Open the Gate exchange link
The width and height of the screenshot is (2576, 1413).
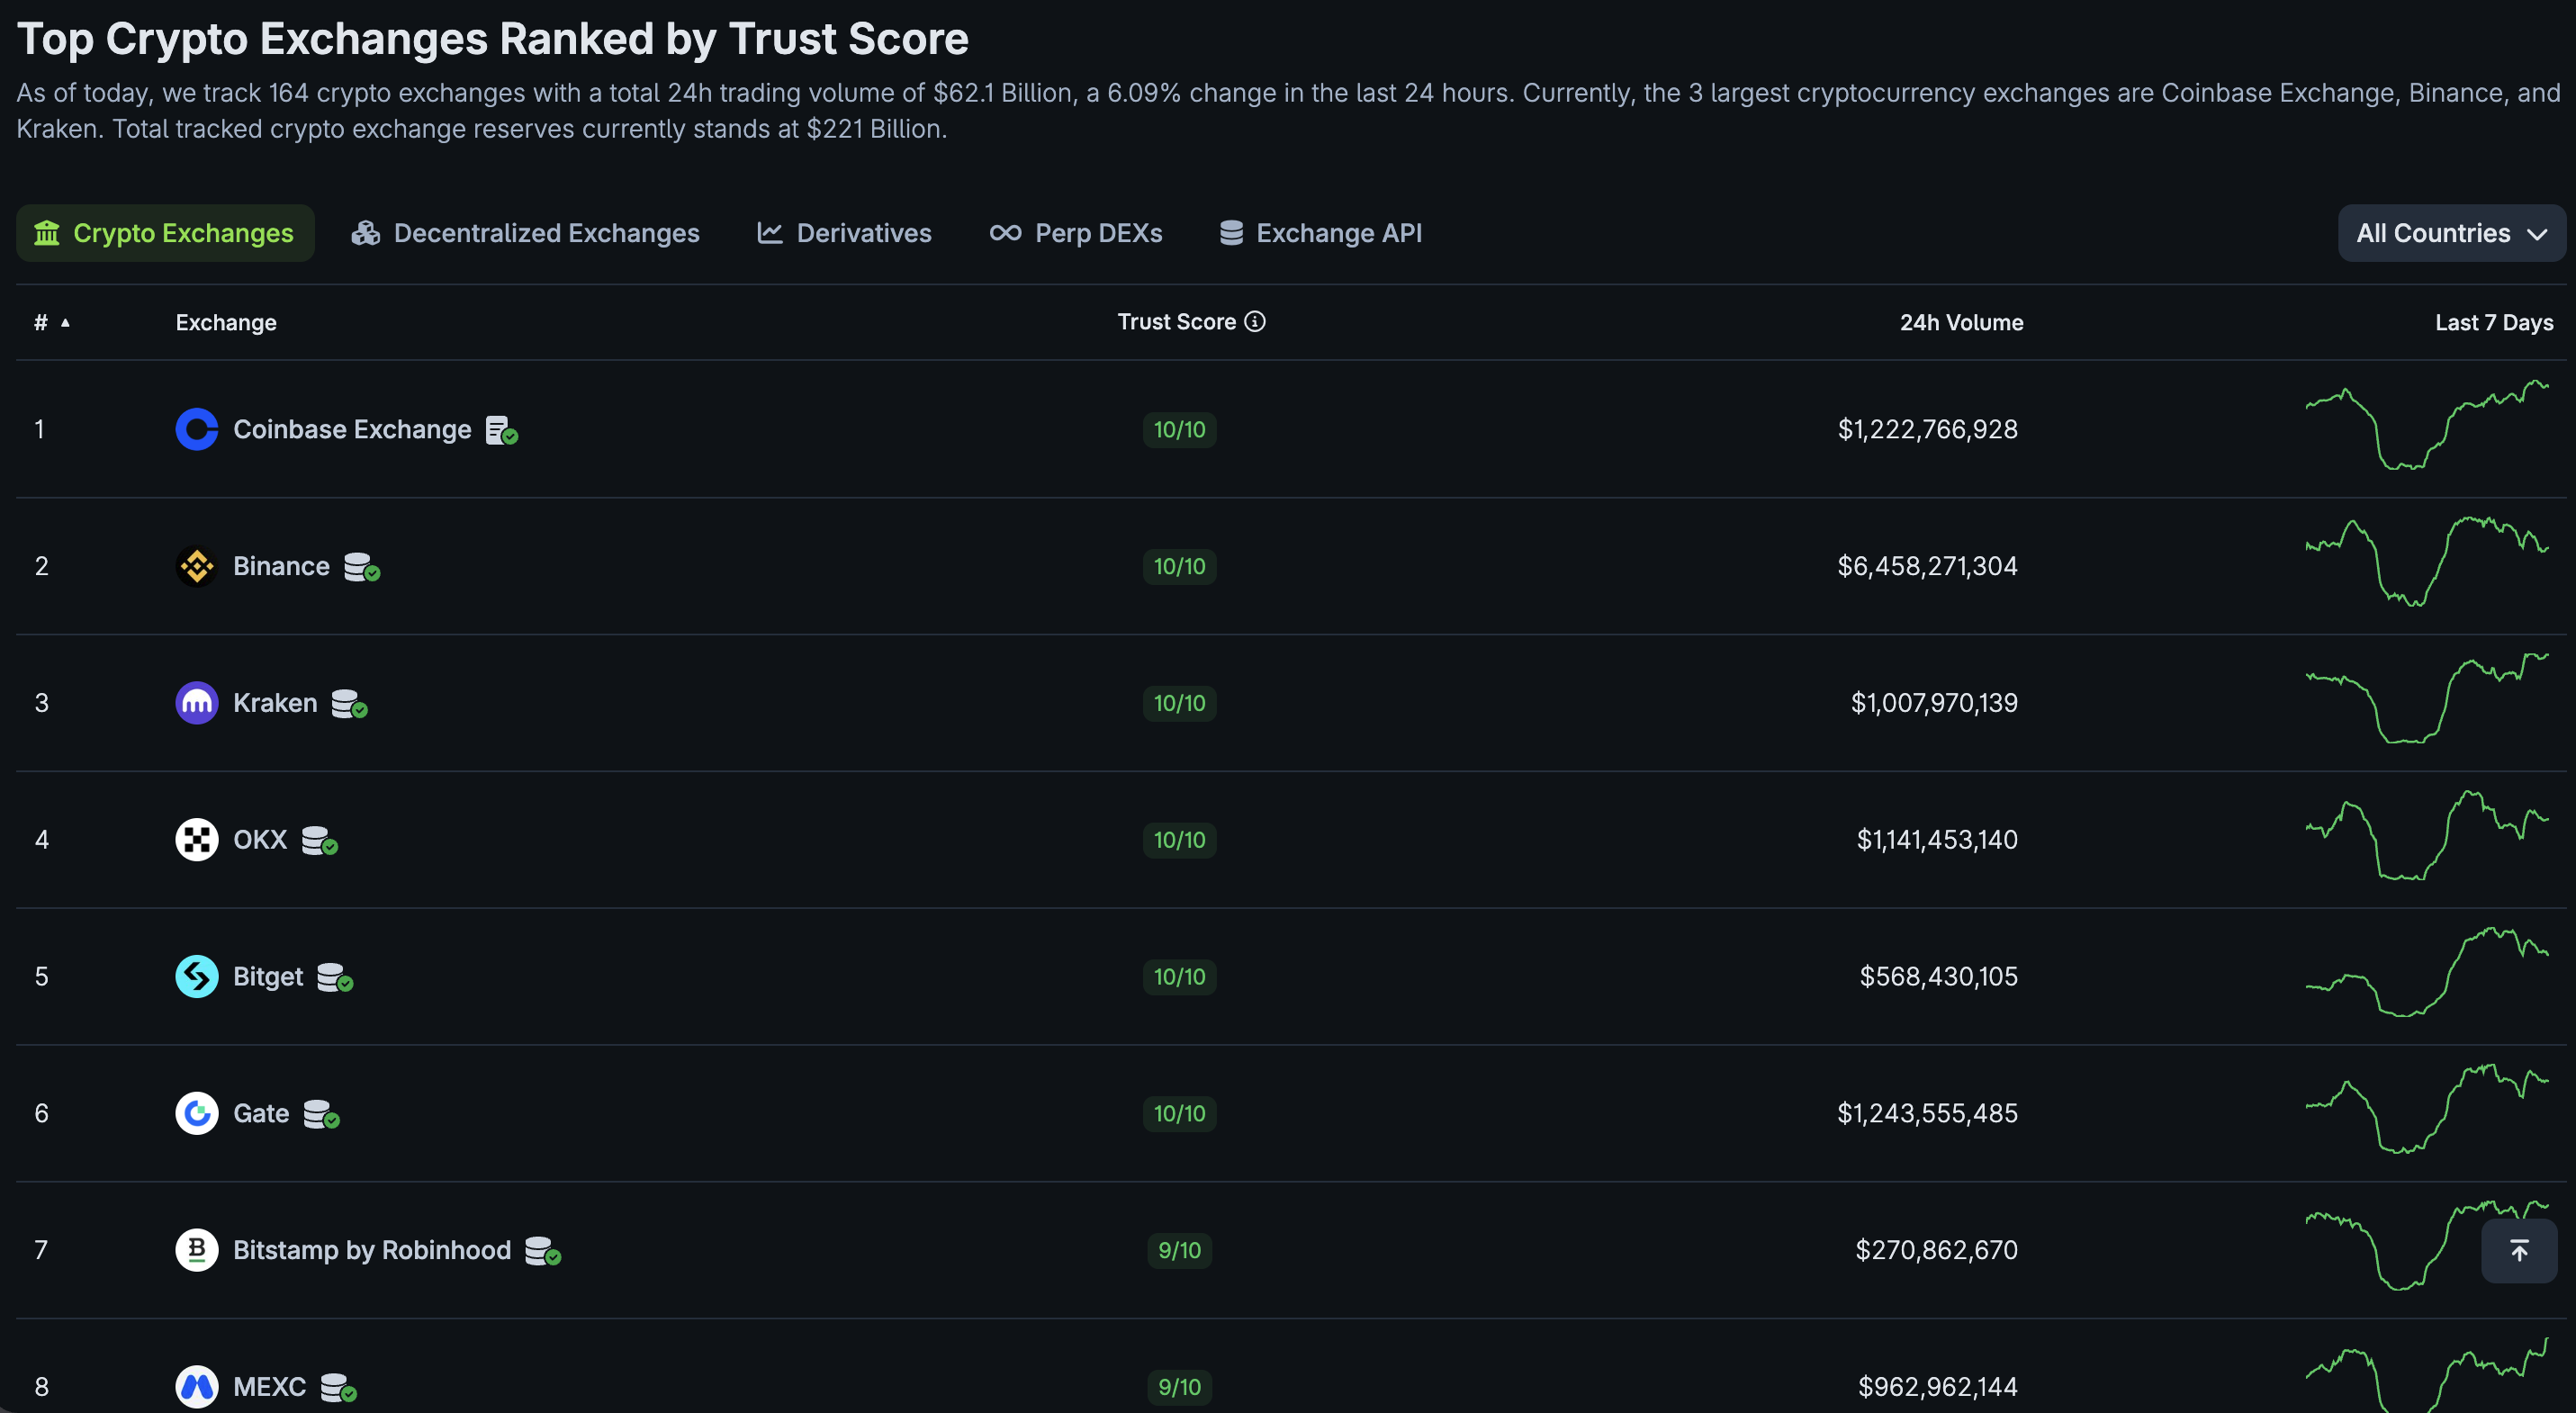261,1113
